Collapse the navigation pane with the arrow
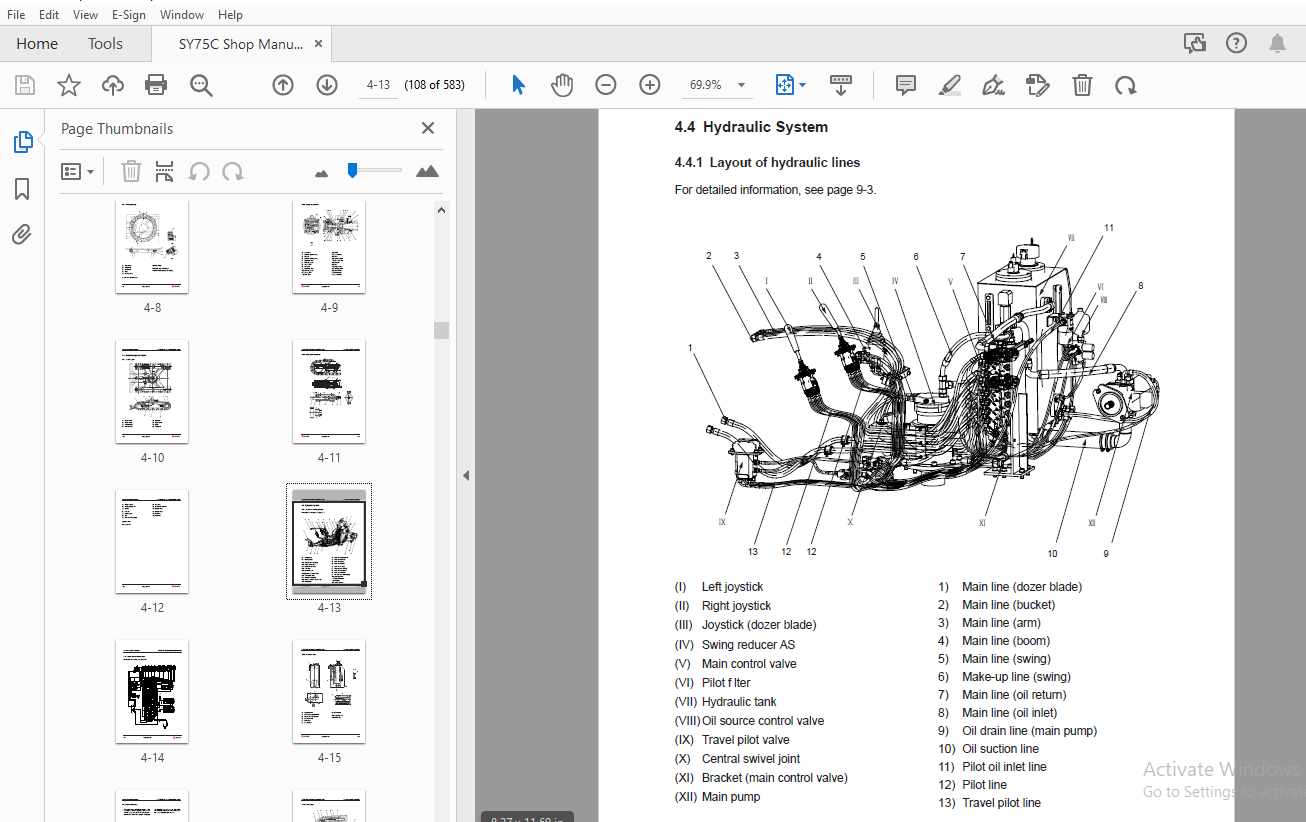This screenshot has width=1306, height=822. pos(465,476)
